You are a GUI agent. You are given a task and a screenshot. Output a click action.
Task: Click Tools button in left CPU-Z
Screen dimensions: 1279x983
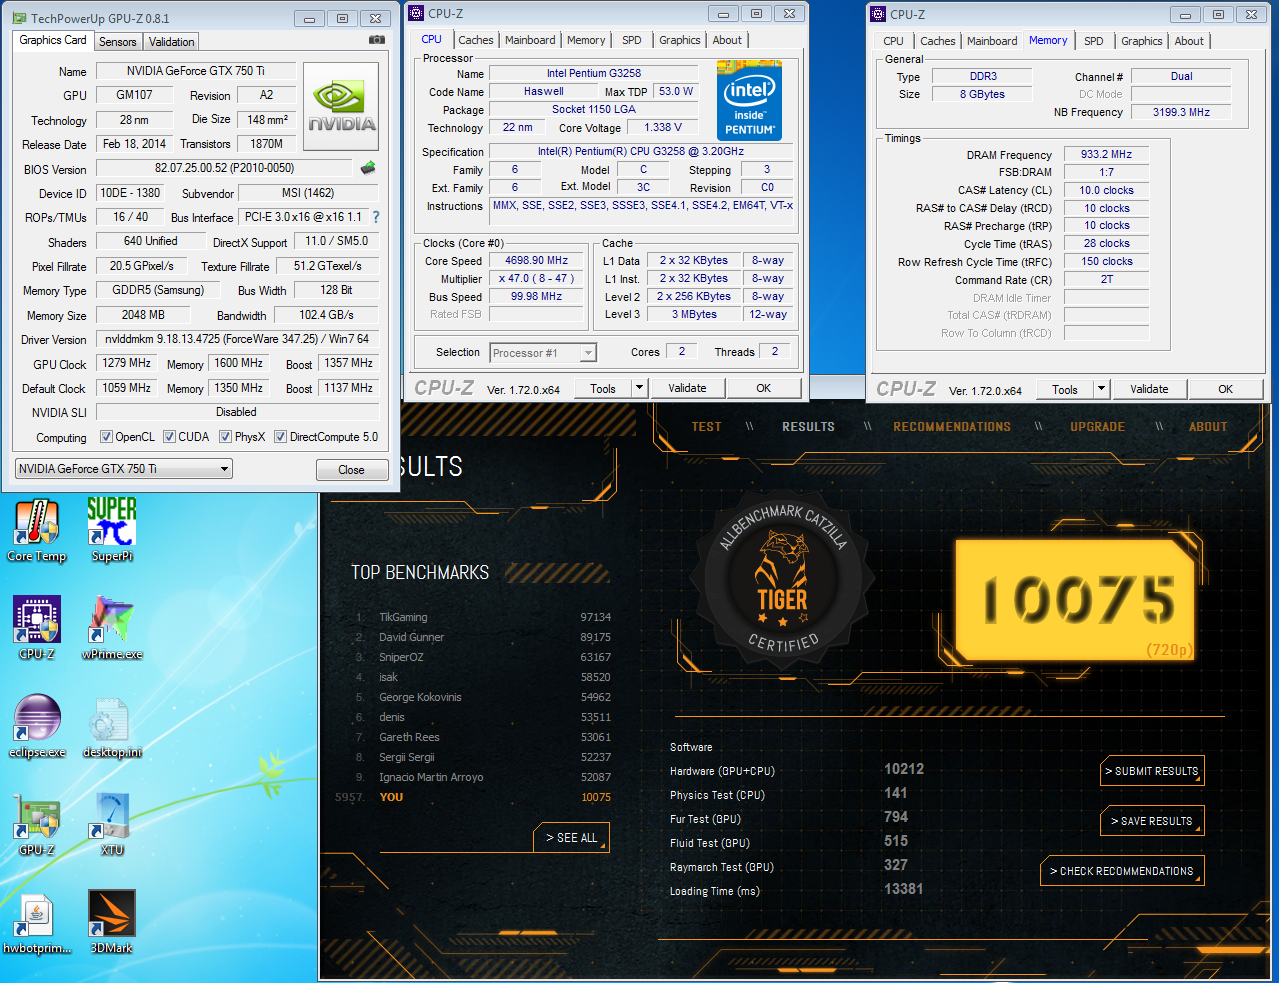click(603, 388)
